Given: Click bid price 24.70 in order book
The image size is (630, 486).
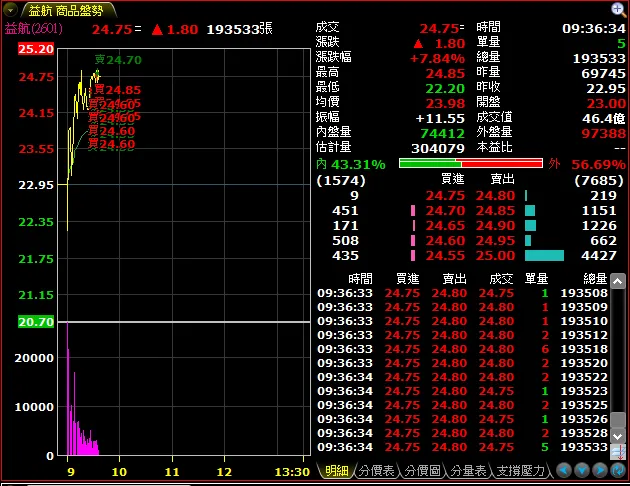Looking at the screenshot, I should click(445, 210).
